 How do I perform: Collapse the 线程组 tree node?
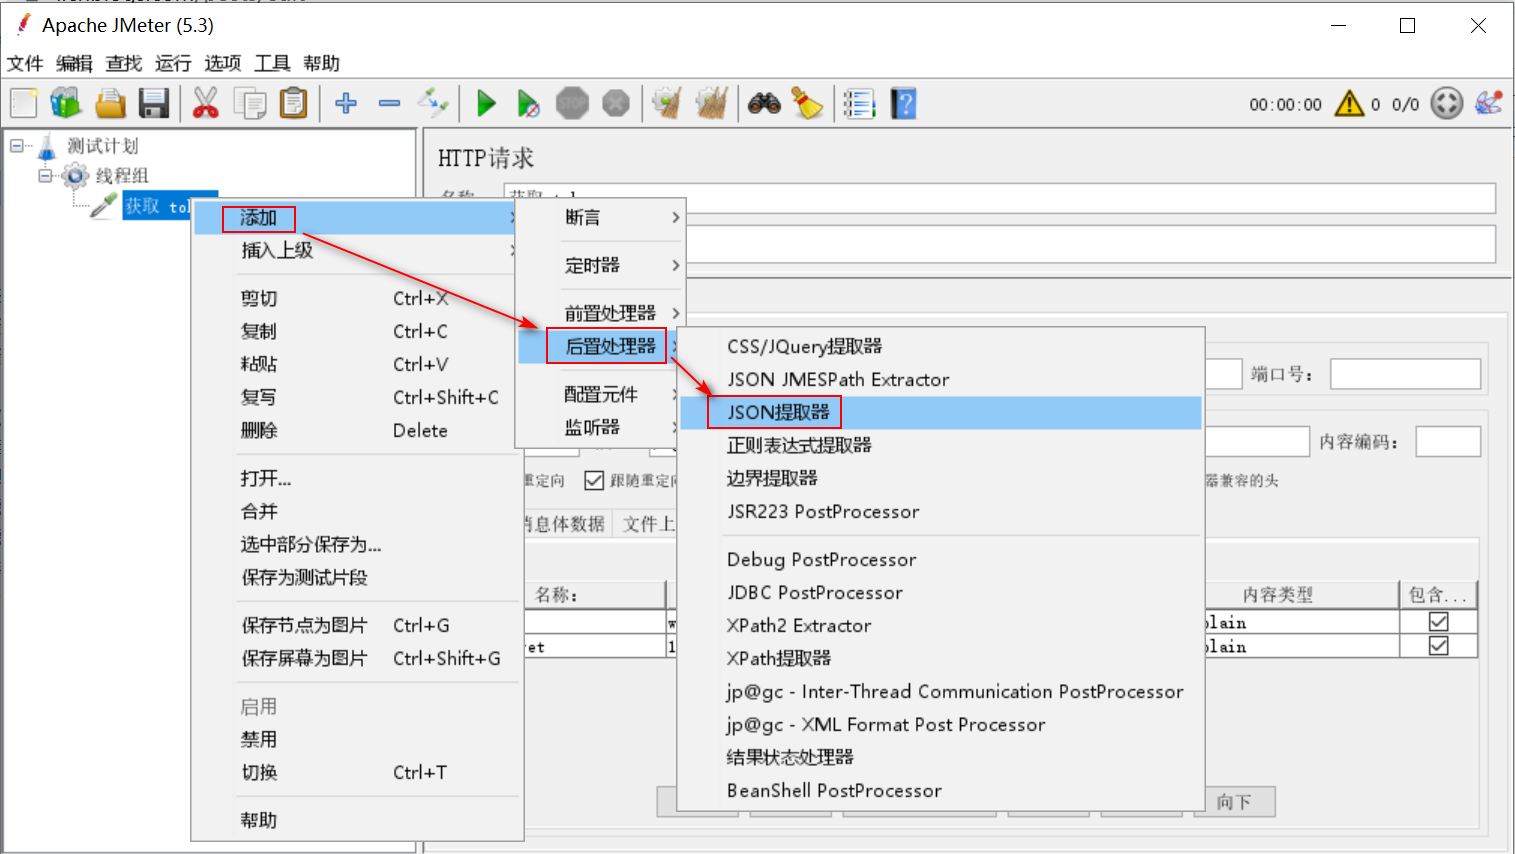coord(45,176)
